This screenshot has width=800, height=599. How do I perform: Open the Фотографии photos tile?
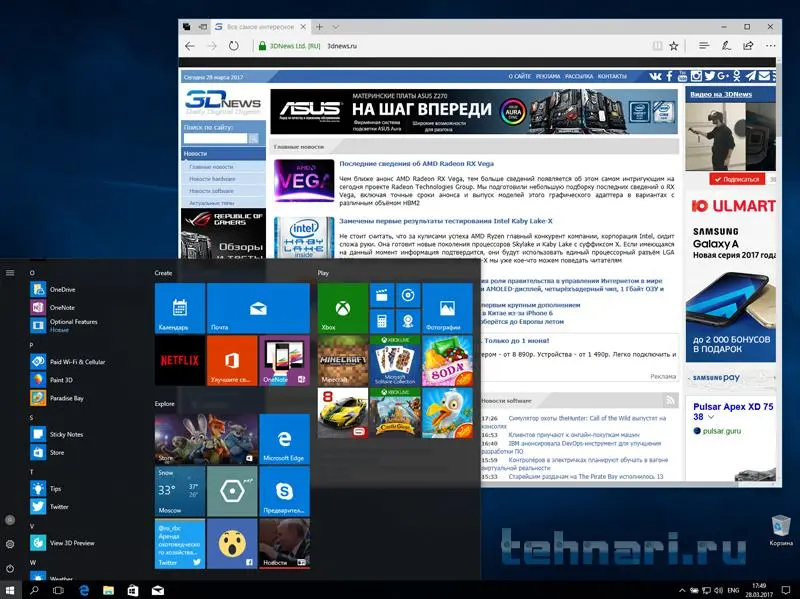pyautogui.click(x=447, y=308)
